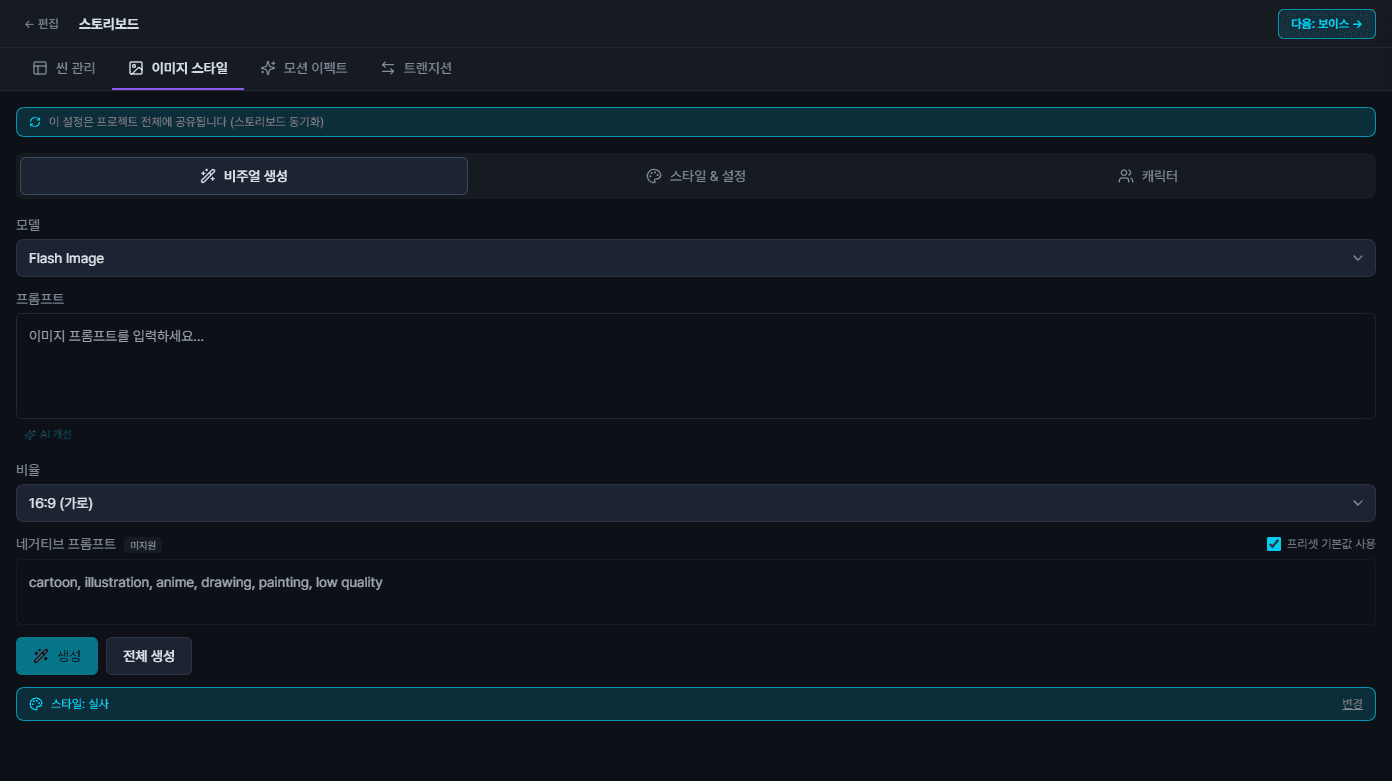The width and height of the screenshot is (1392, 781).
Task: Click the 미지원 badge next to 네거티브 프롬프트
Action: [143, 545]
